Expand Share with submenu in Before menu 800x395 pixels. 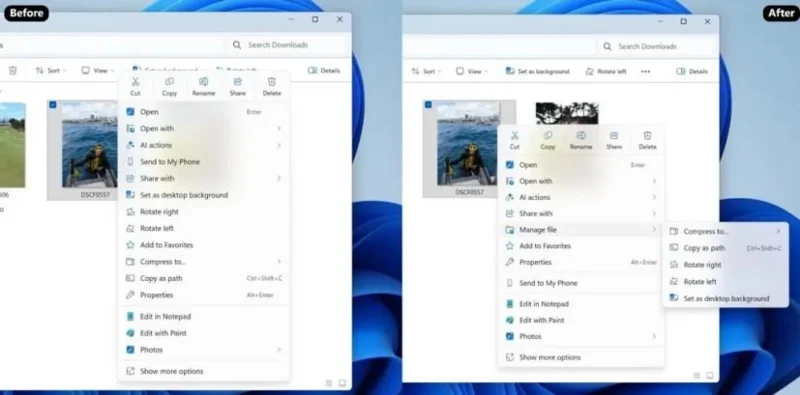point(204,178)
